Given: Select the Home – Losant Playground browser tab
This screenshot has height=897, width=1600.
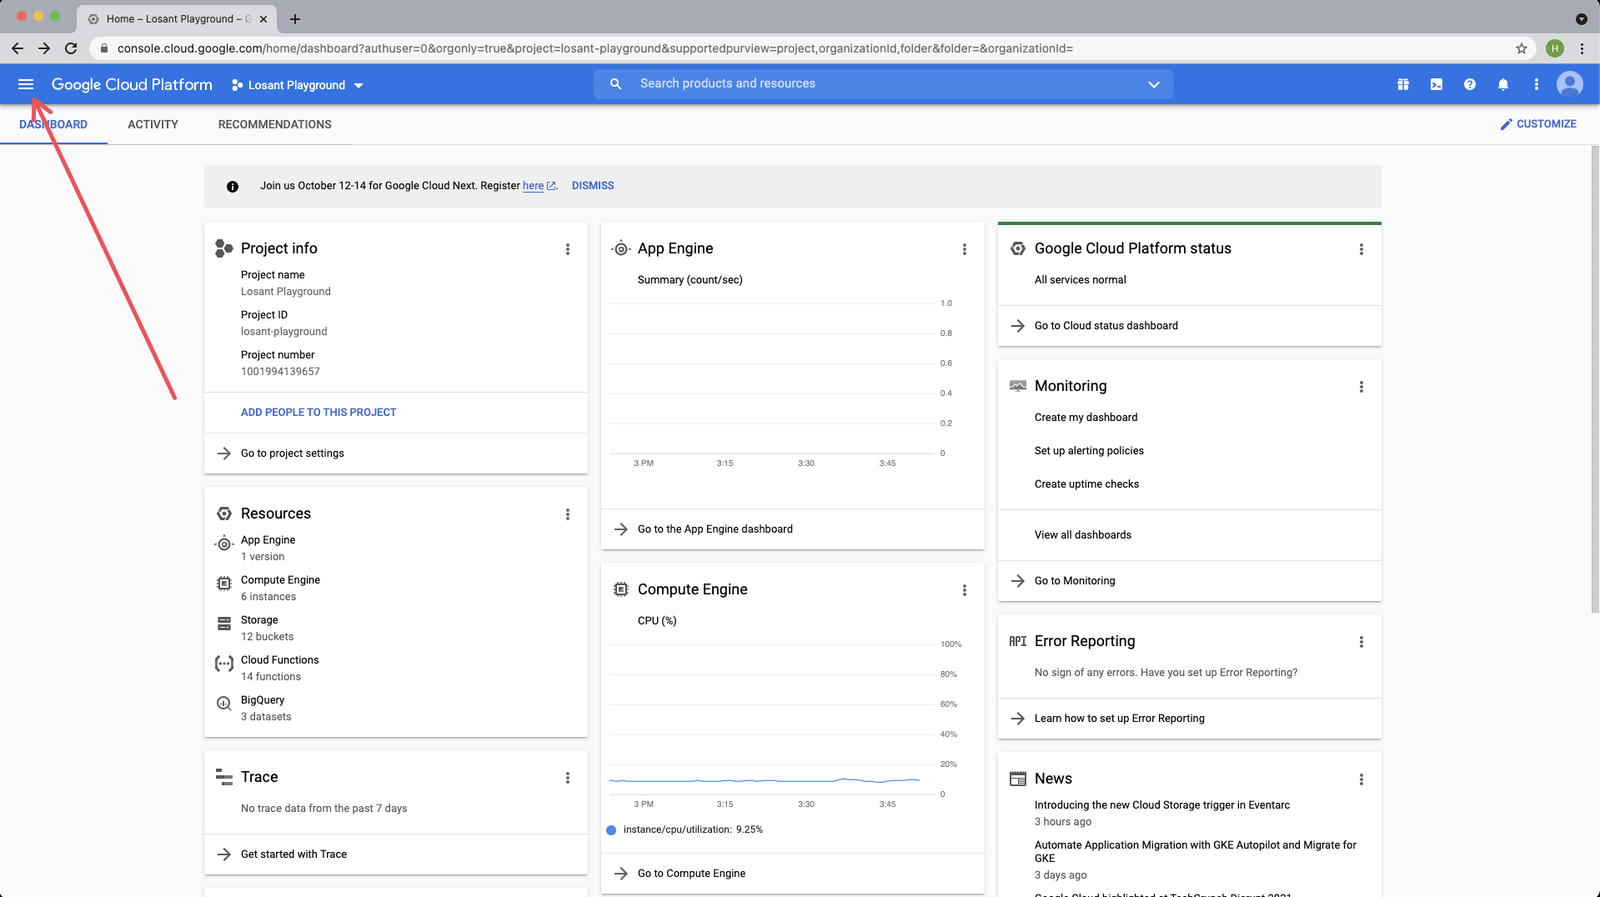Looking at the screenshot, I should point(179,18).
